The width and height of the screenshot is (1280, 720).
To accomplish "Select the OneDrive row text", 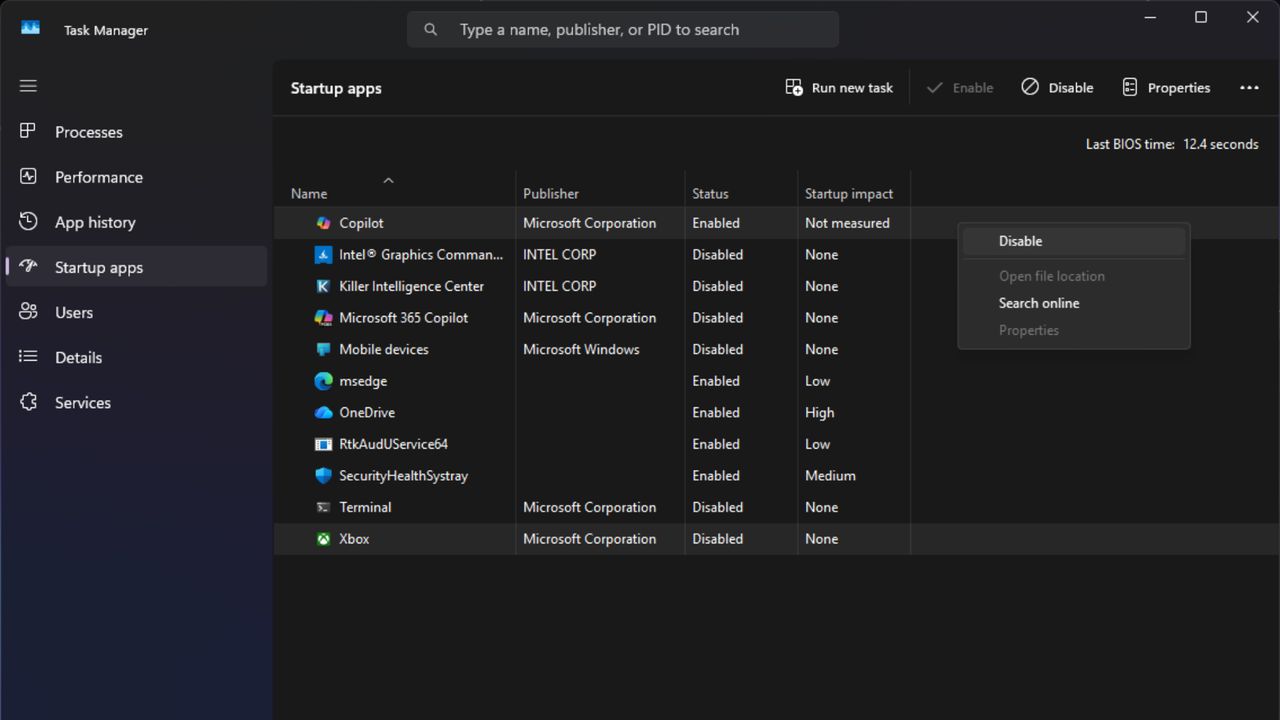I will point(367,412).
